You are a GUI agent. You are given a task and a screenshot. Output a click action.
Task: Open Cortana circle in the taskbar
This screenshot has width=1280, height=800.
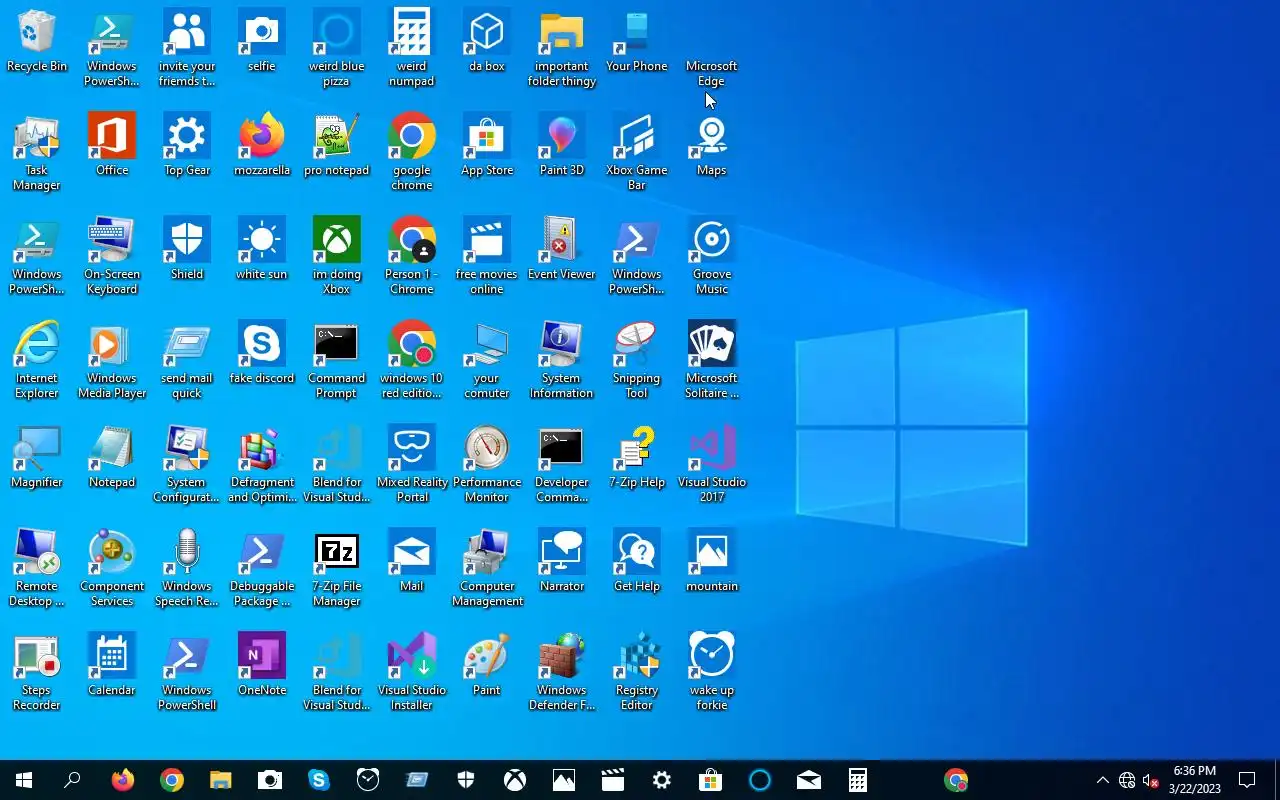pos(760,780)
